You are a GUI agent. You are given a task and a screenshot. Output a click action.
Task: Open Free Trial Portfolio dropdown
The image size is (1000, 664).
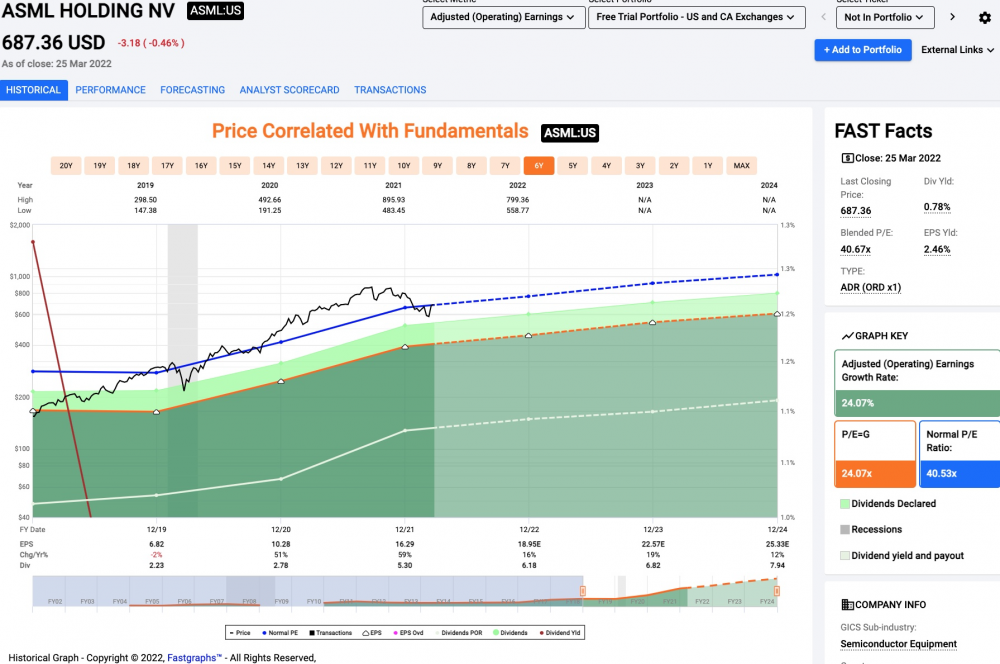pos(696,17)
